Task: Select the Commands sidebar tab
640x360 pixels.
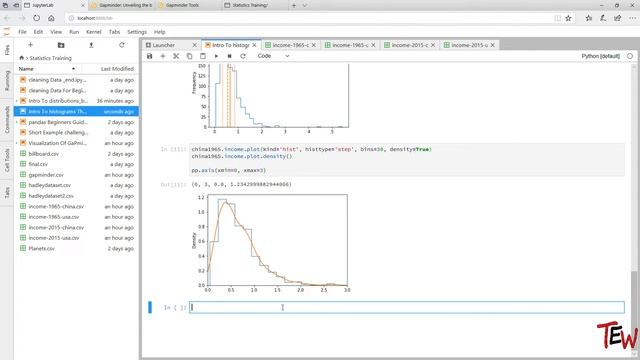Action: (x=7, y=120)
